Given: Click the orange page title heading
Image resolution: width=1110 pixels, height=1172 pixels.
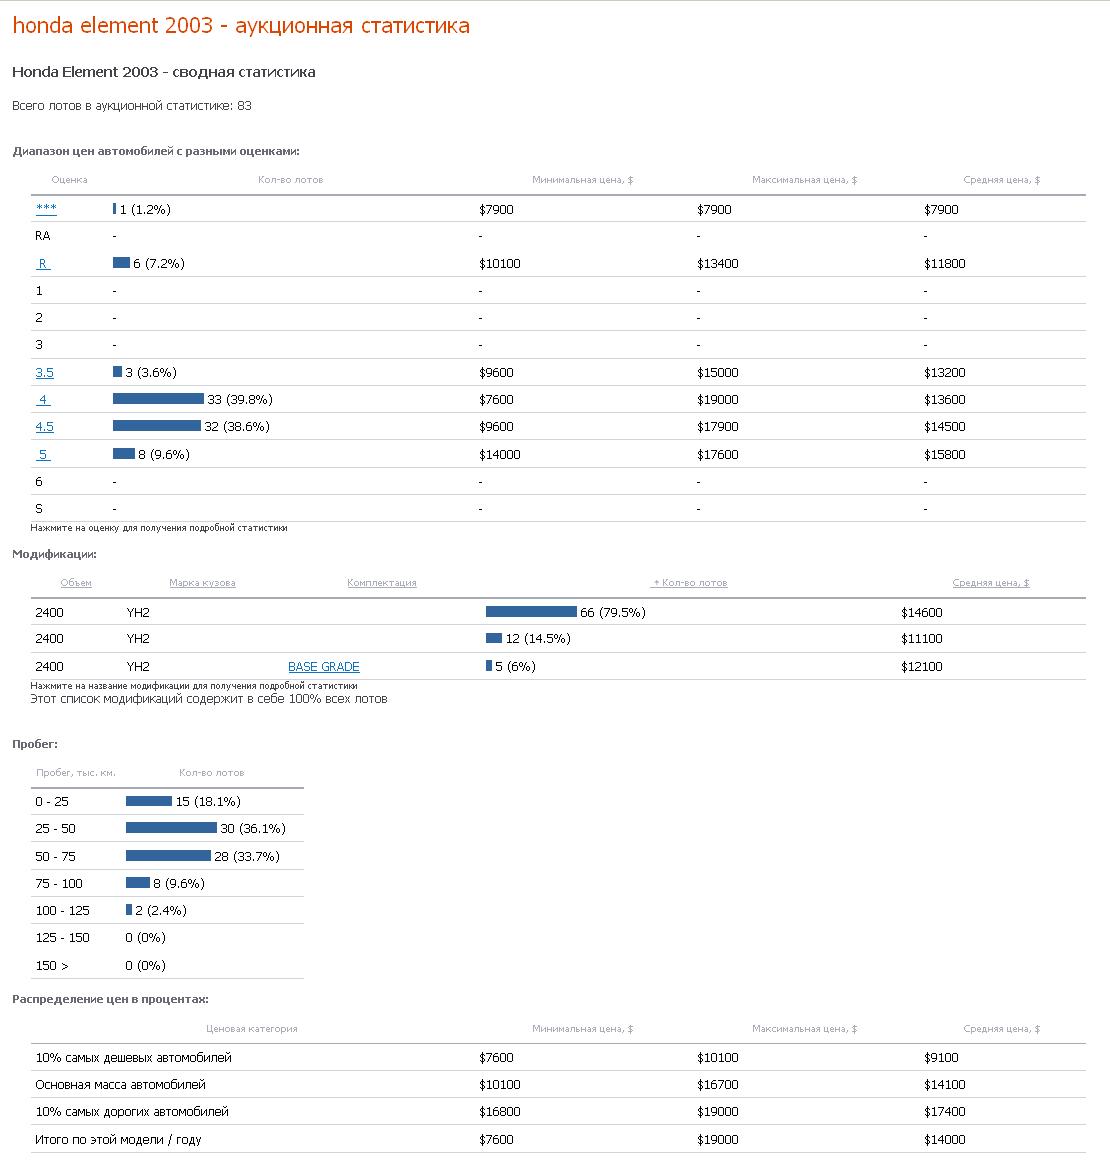Looking at the screenshot, I should pyautogui.click(x=241, y=26).
